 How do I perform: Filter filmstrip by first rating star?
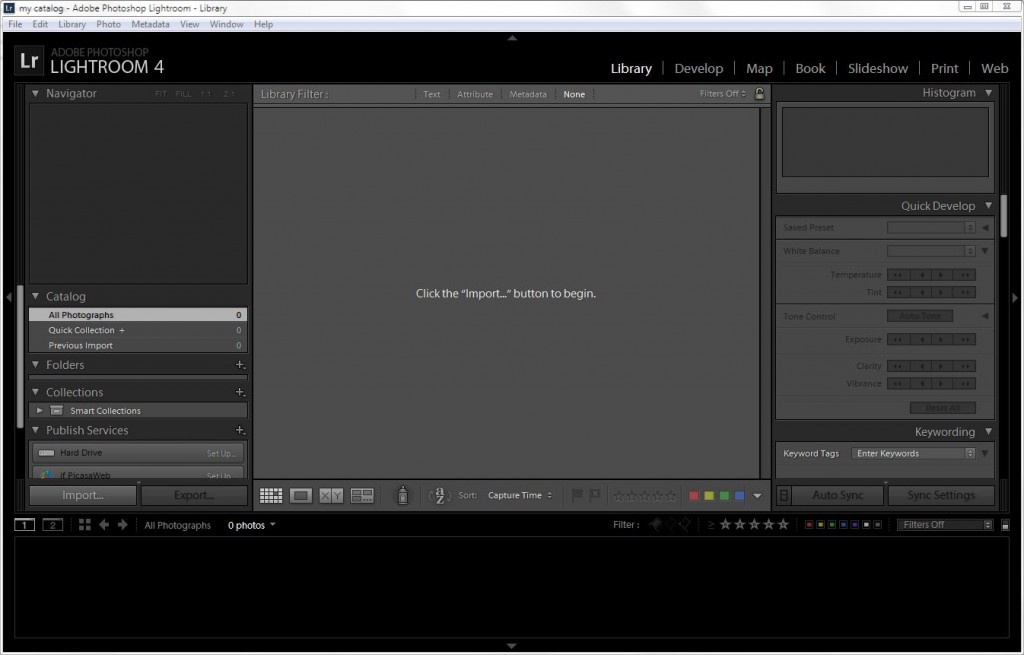pos(725,524)
